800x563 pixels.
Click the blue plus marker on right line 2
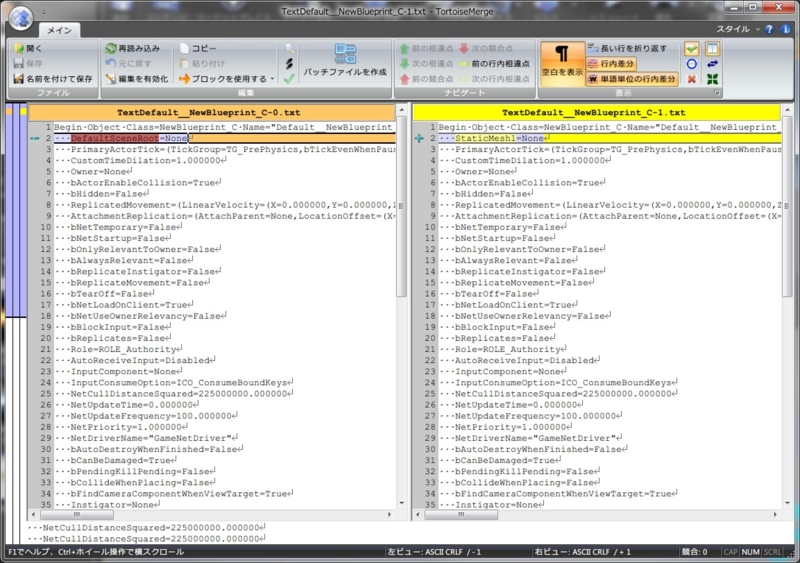pos(419,138)
